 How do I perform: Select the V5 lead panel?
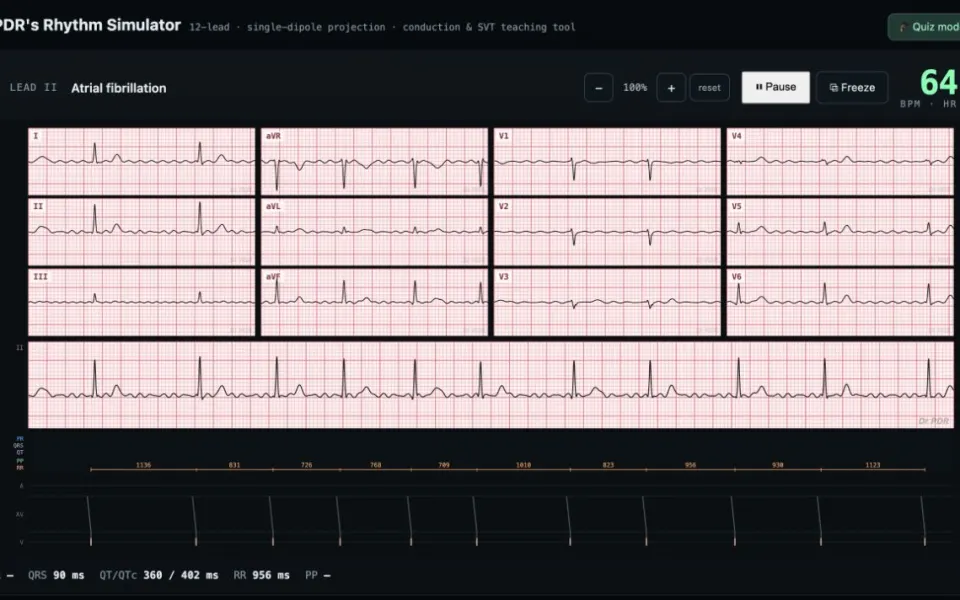pyautogui.click(x=840, y=232)
